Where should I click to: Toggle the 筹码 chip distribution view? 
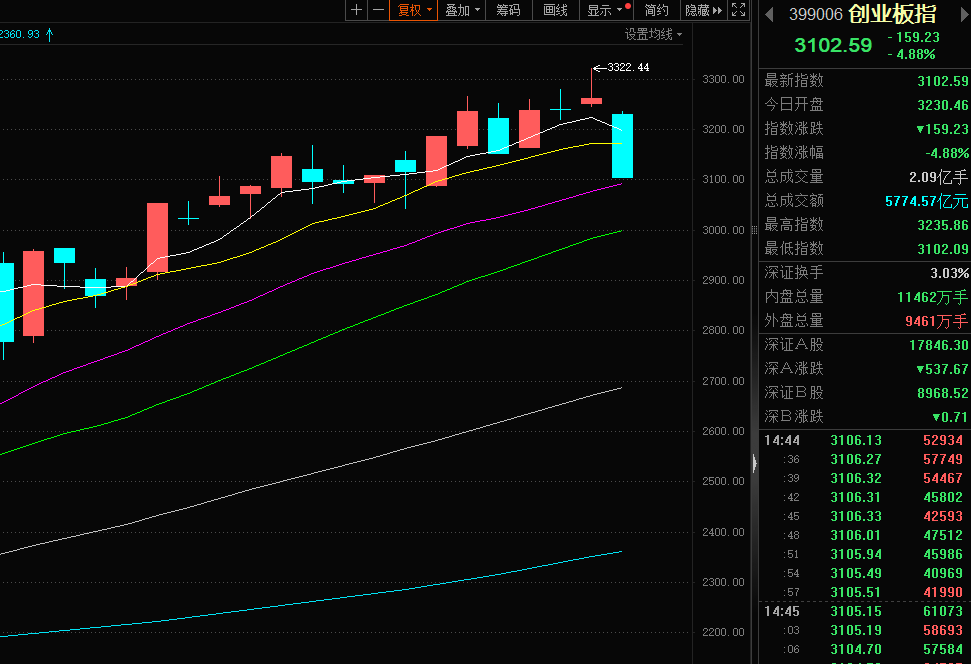(508, 10)
